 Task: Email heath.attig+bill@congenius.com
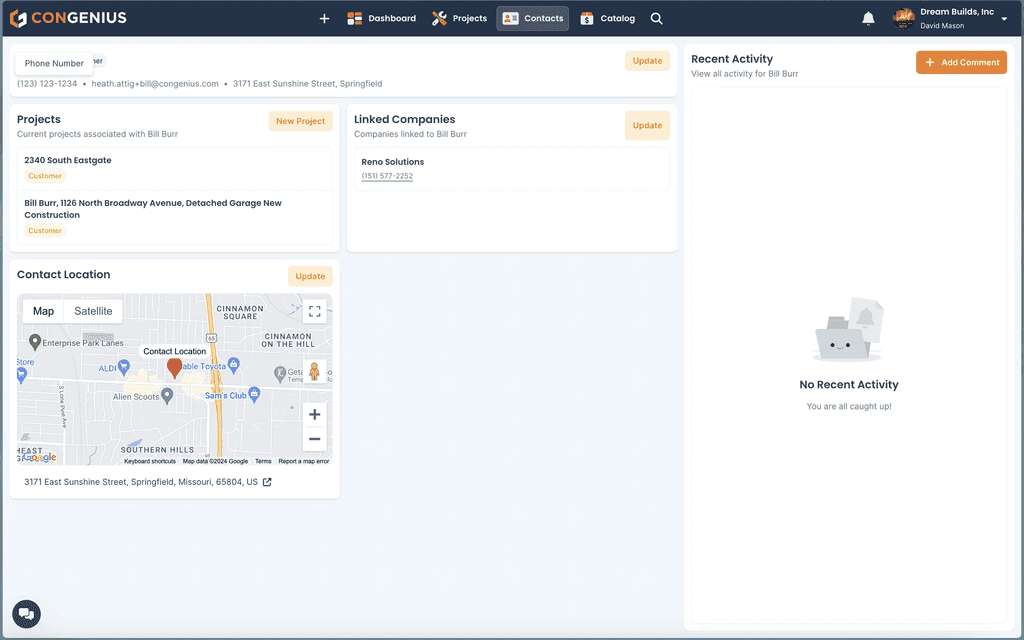point(154,84)
